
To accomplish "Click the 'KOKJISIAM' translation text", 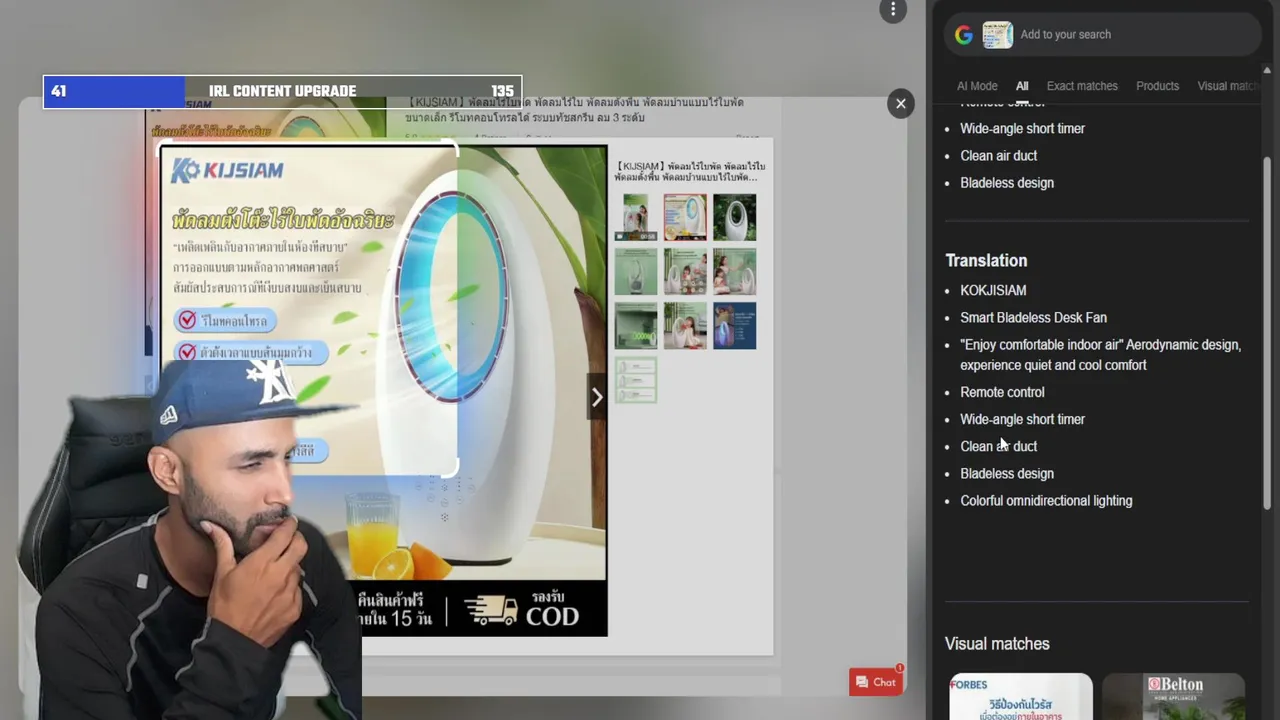I will (993, 290).
